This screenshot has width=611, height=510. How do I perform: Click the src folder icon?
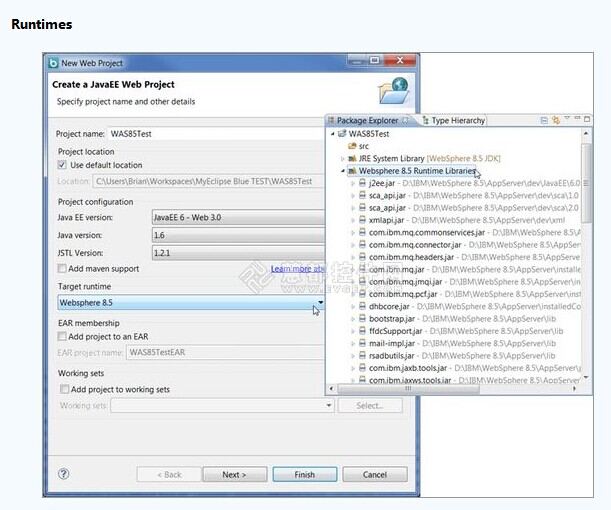pyautogui.click(x=351, y=146)
